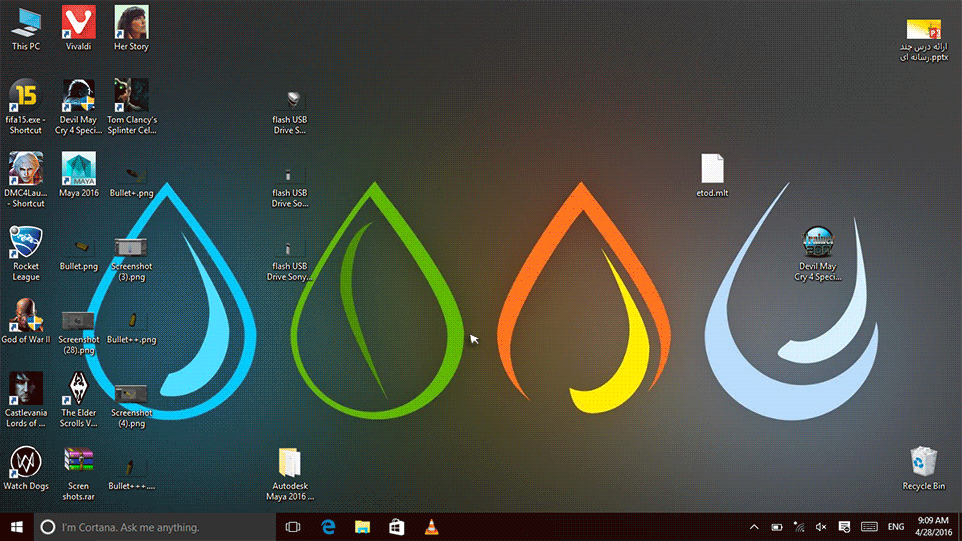
Task: Select the fifa15.exe shortcut icon
Action: tap(26, 106)
